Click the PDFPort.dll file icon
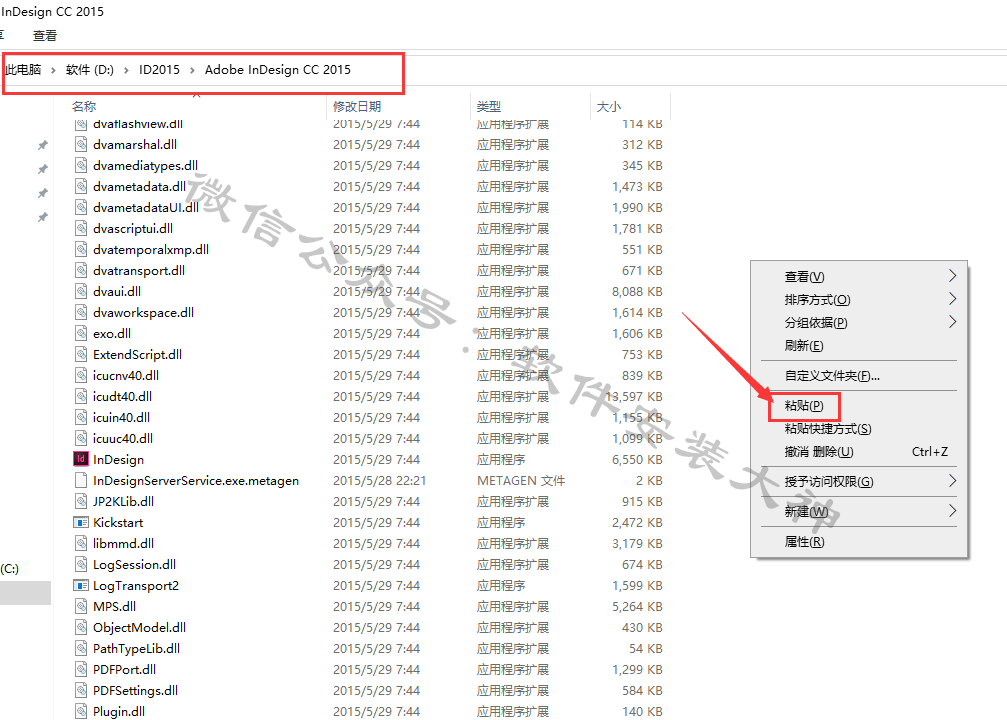Image resolution: width=1007 pixels, height=720 pixels. pos(81,669)
